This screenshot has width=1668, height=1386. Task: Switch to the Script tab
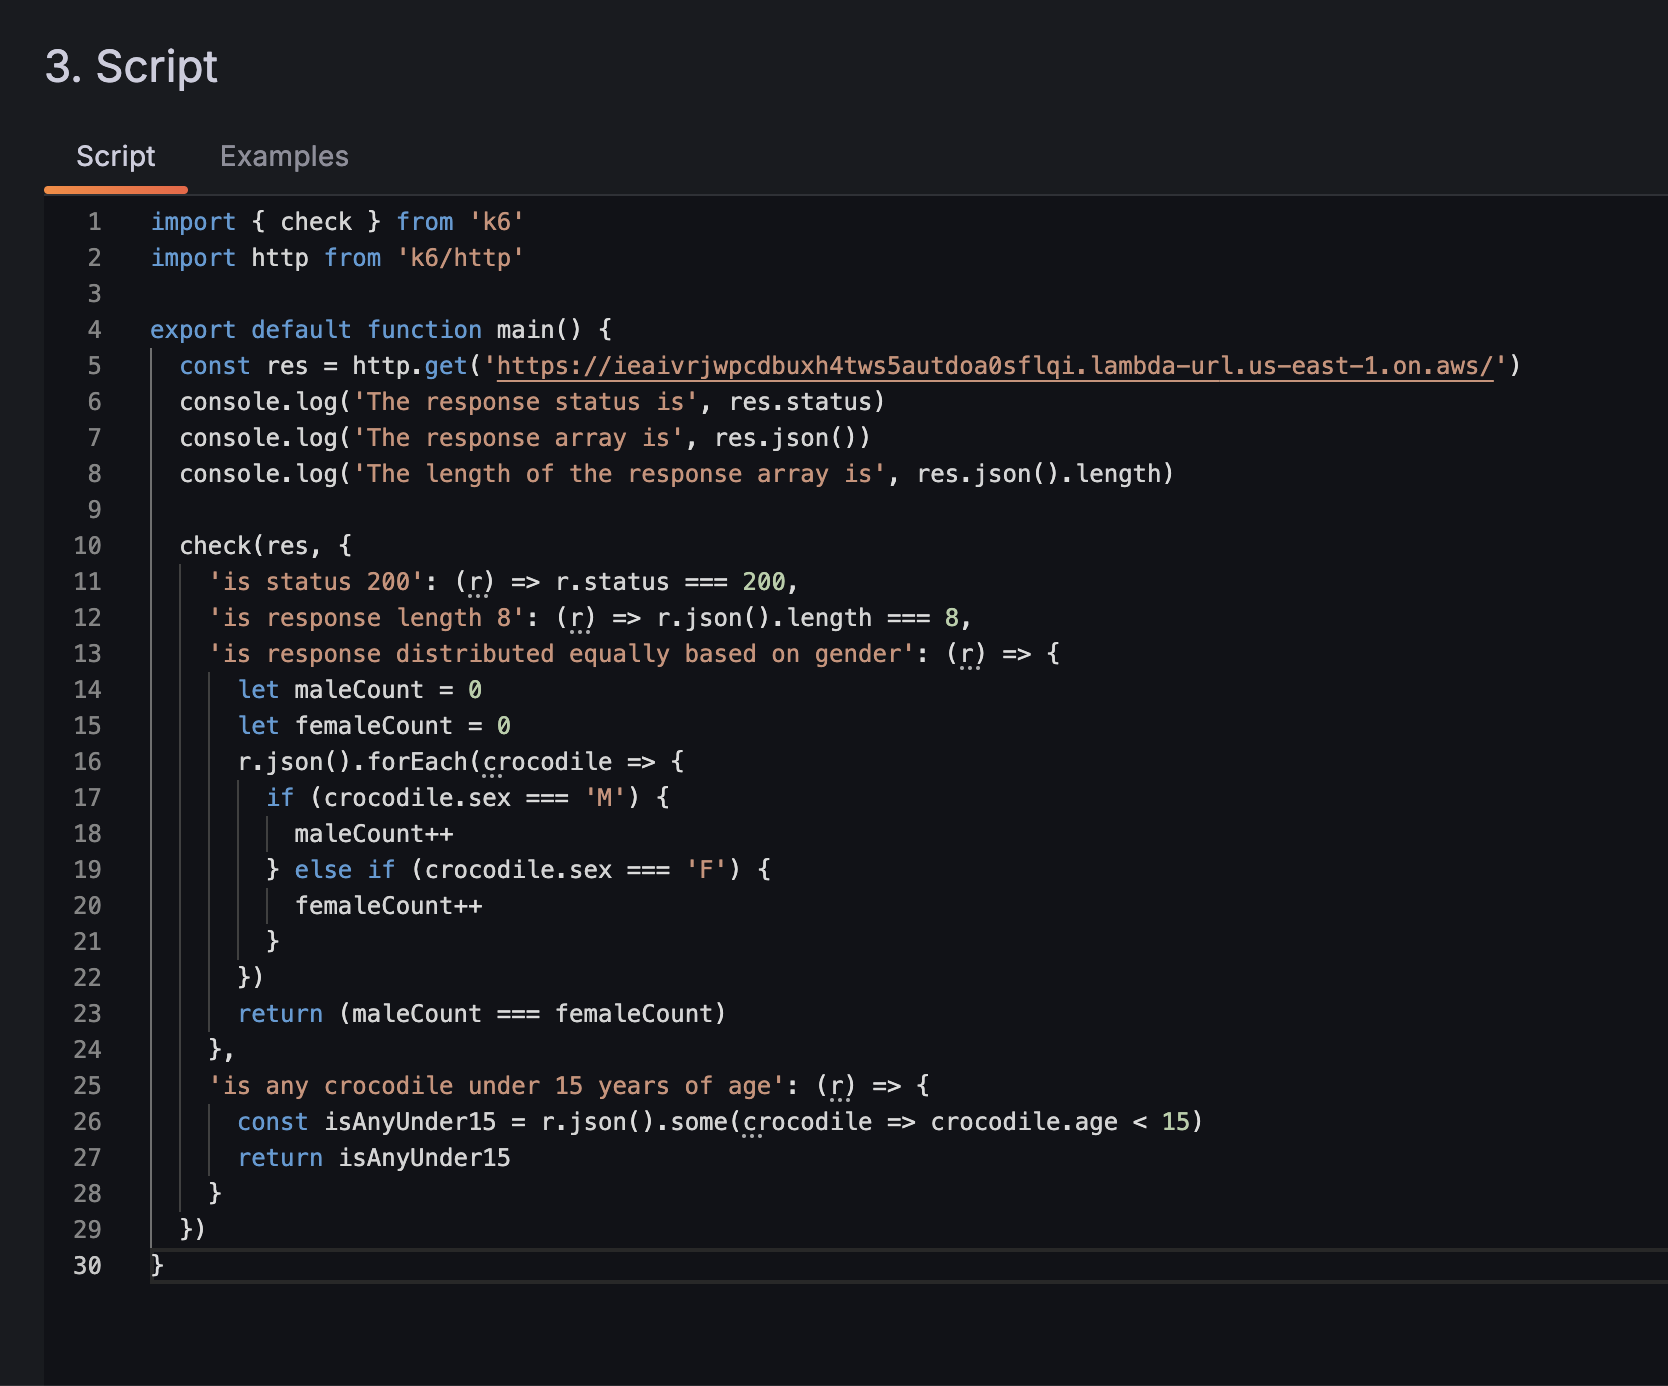116,156
